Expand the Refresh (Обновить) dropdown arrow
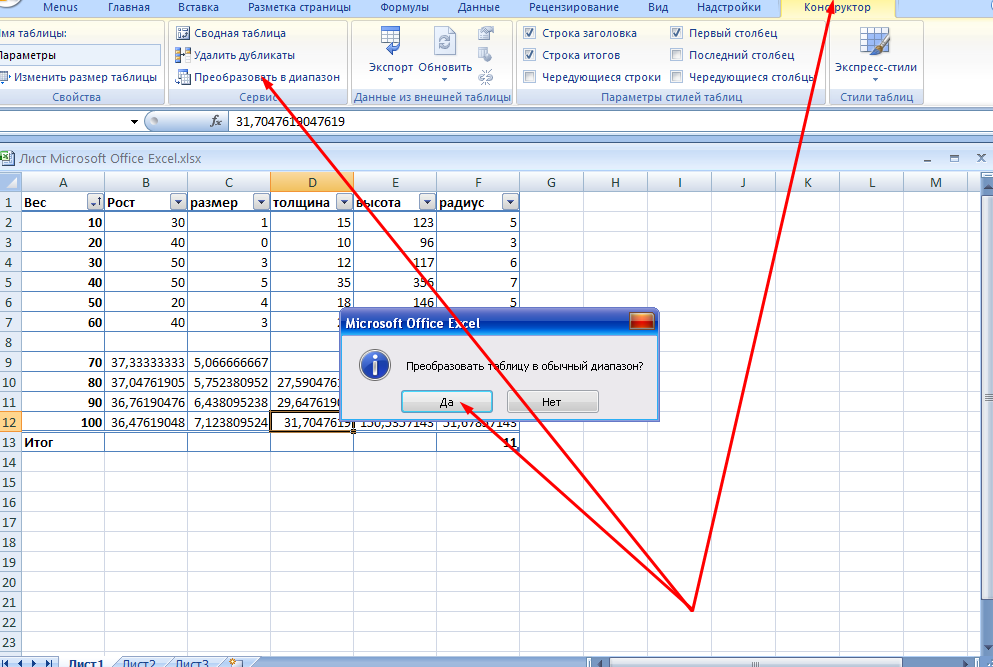 pyautogui.click(x=445, y=80)
